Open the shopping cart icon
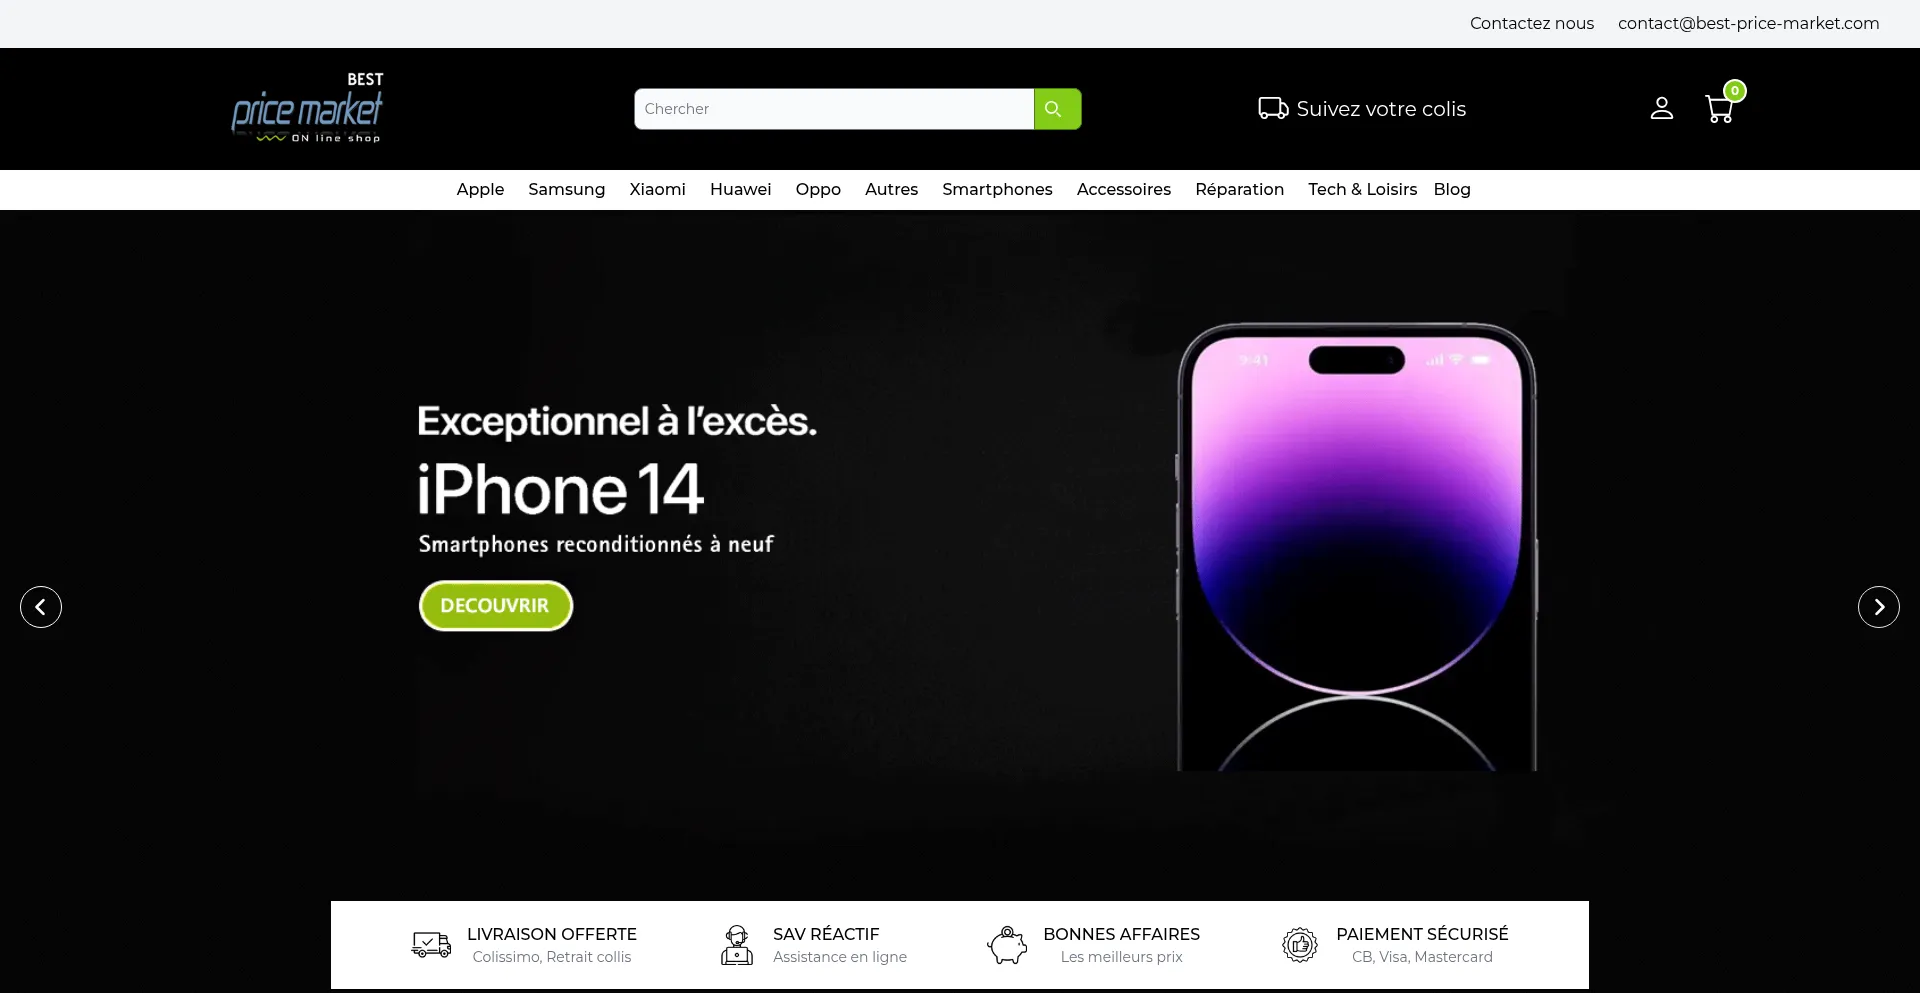1920x993 pixels. [x=1720, y=108]
